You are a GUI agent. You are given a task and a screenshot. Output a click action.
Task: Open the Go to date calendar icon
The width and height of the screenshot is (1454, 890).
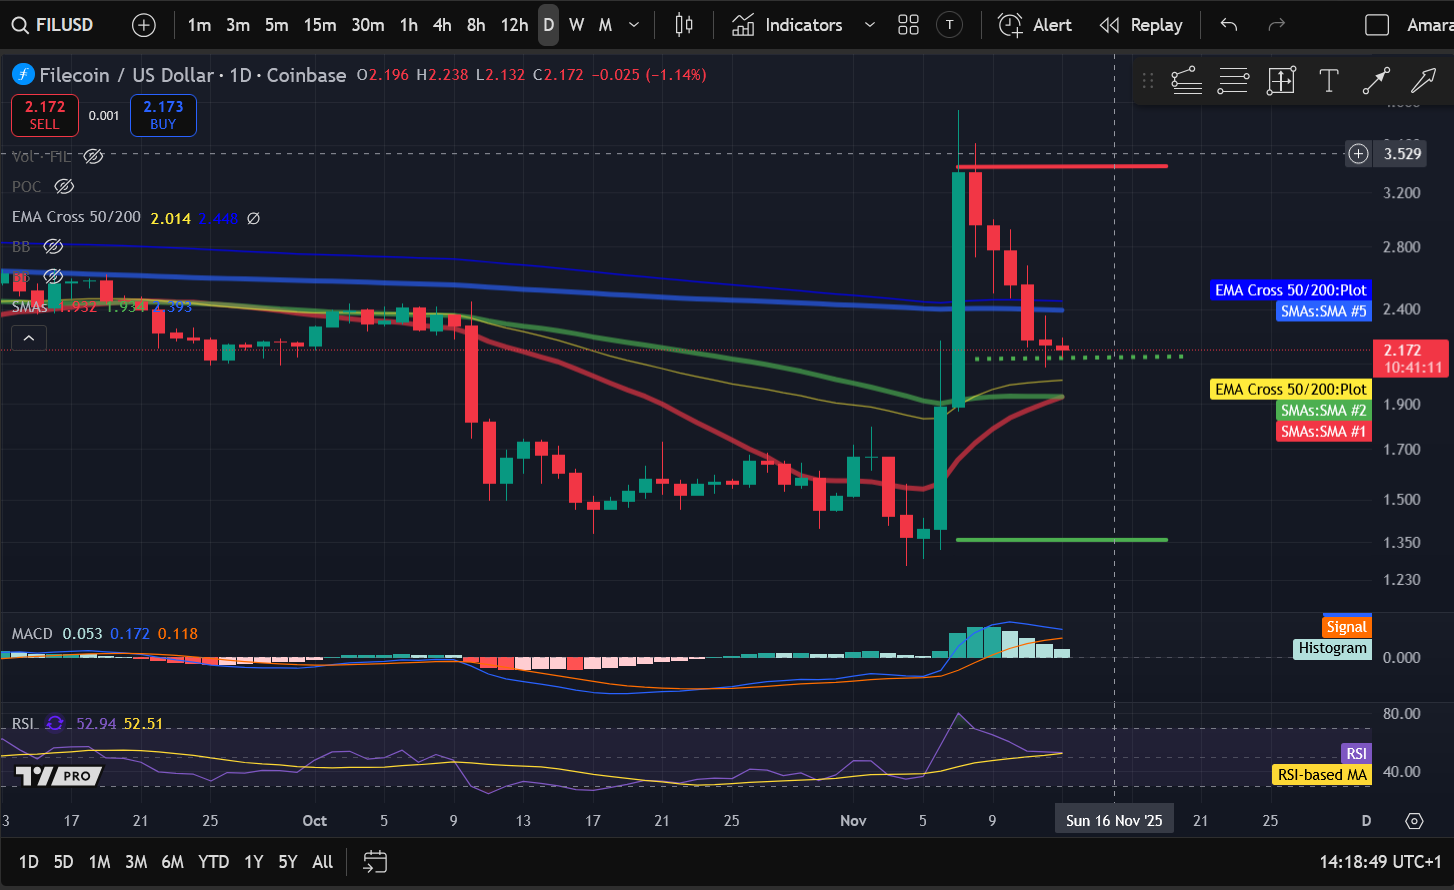pos(375,861)
